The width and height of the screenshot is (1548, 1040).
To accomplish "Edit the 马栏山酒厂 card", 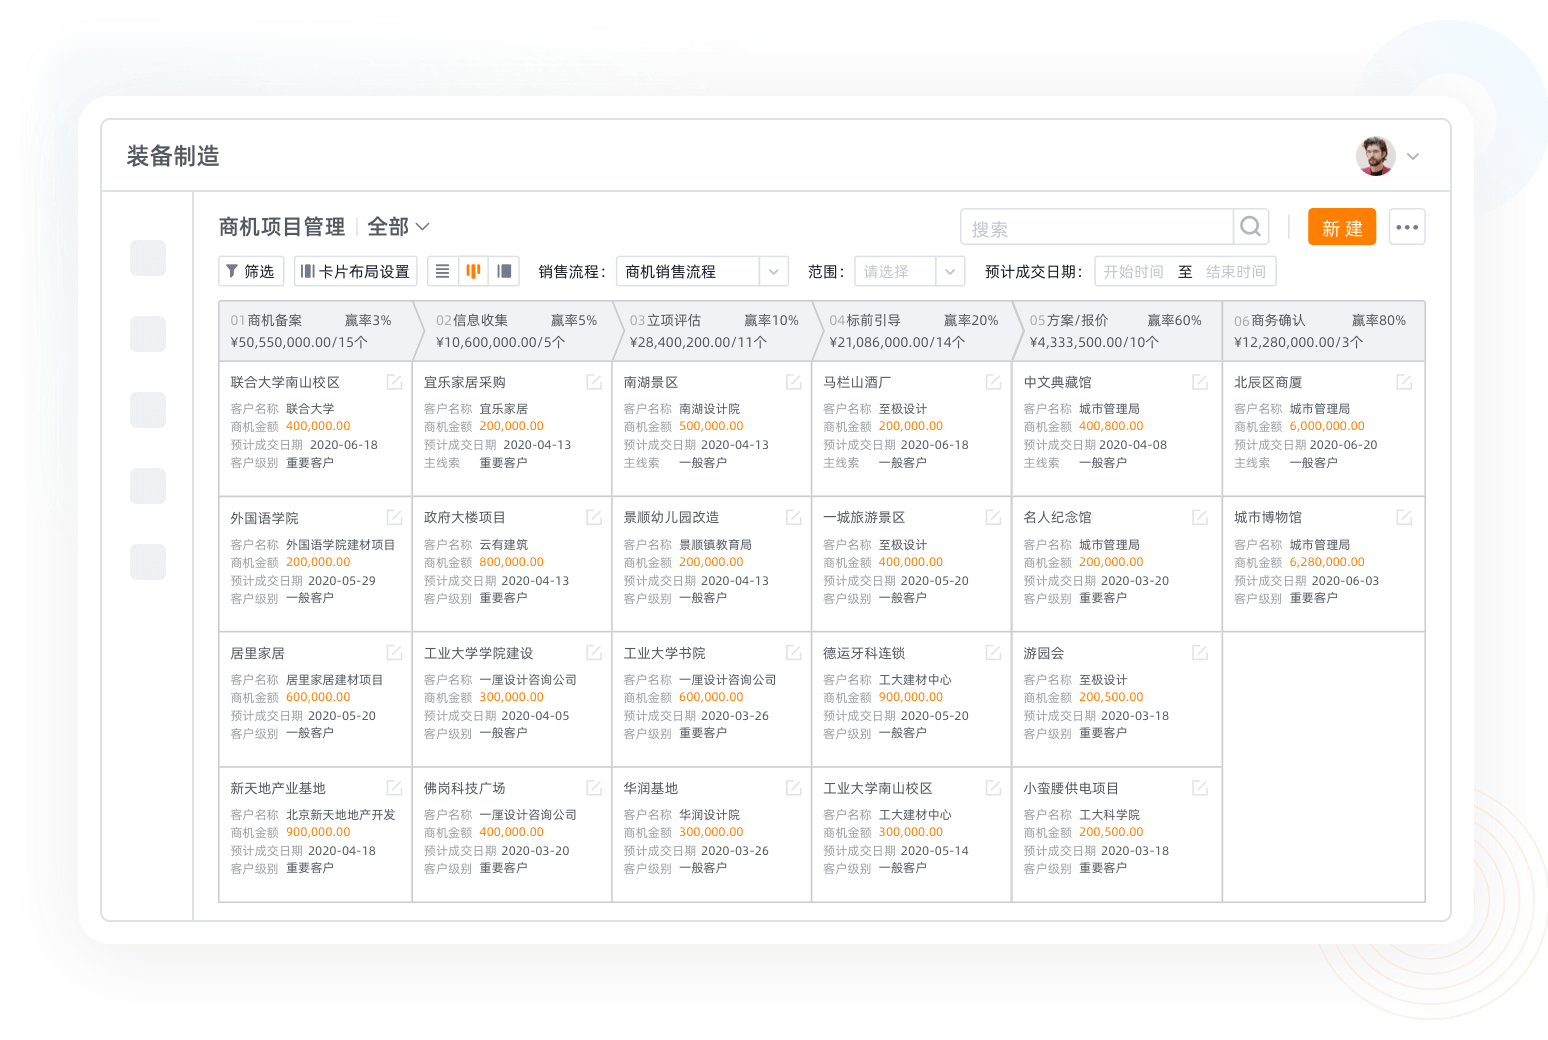I will pos(994,382).
